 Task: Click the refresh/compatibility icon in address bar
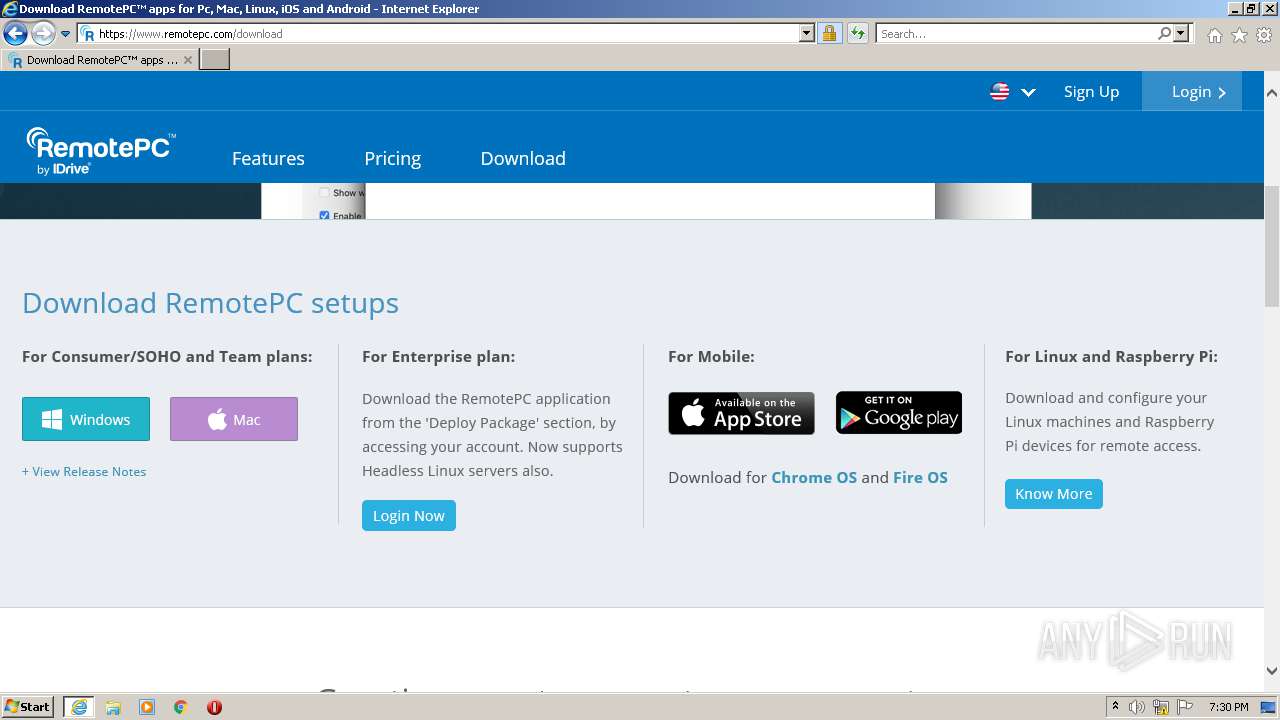click(x=857, y=34)
